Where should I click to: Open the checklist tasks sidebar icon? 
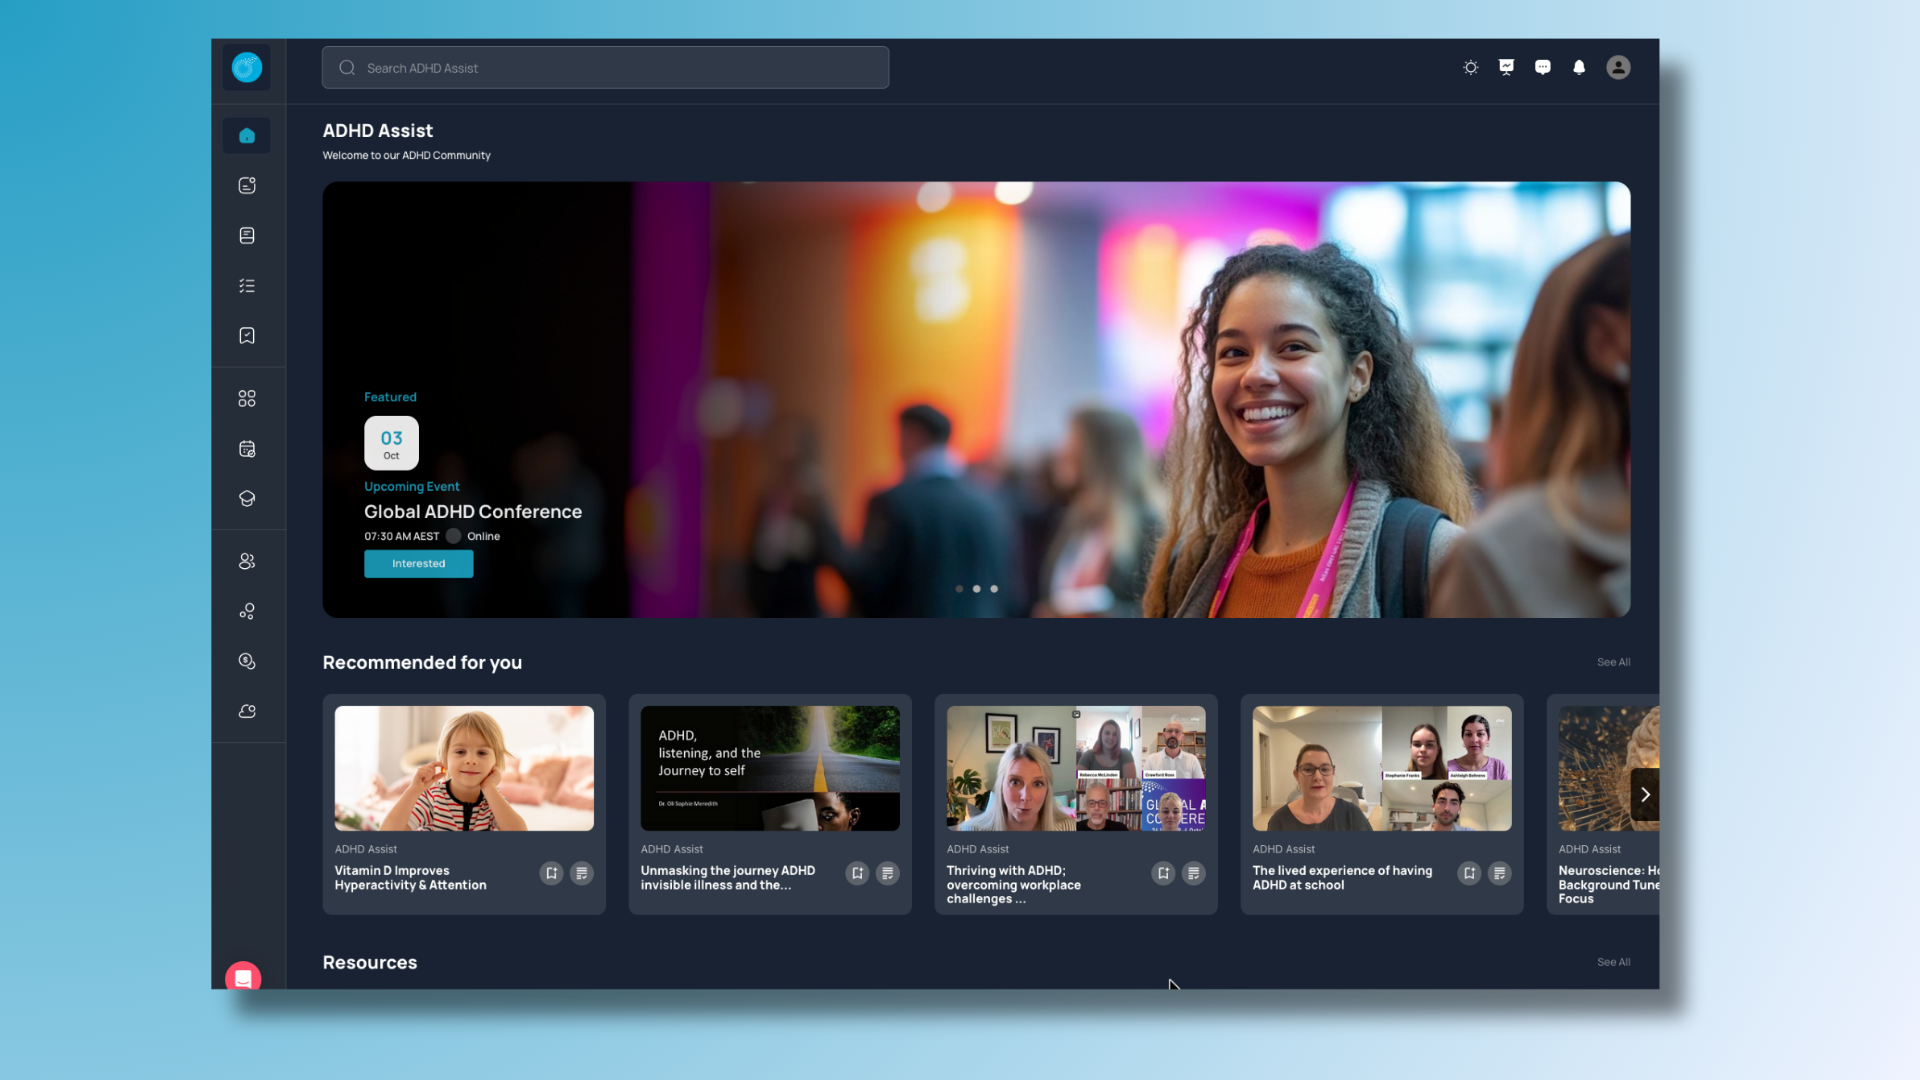(247, 286)
